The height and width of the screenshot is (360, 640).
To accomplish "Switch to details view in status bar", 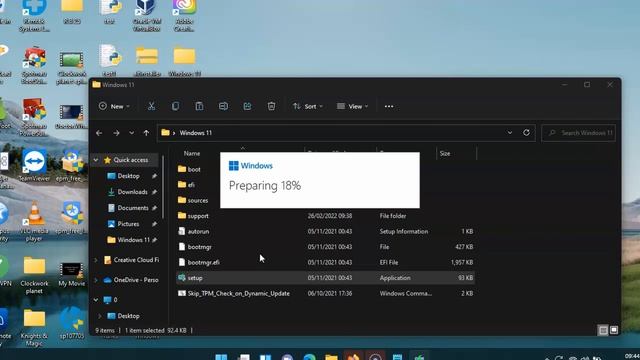I will tap(603, 330).
